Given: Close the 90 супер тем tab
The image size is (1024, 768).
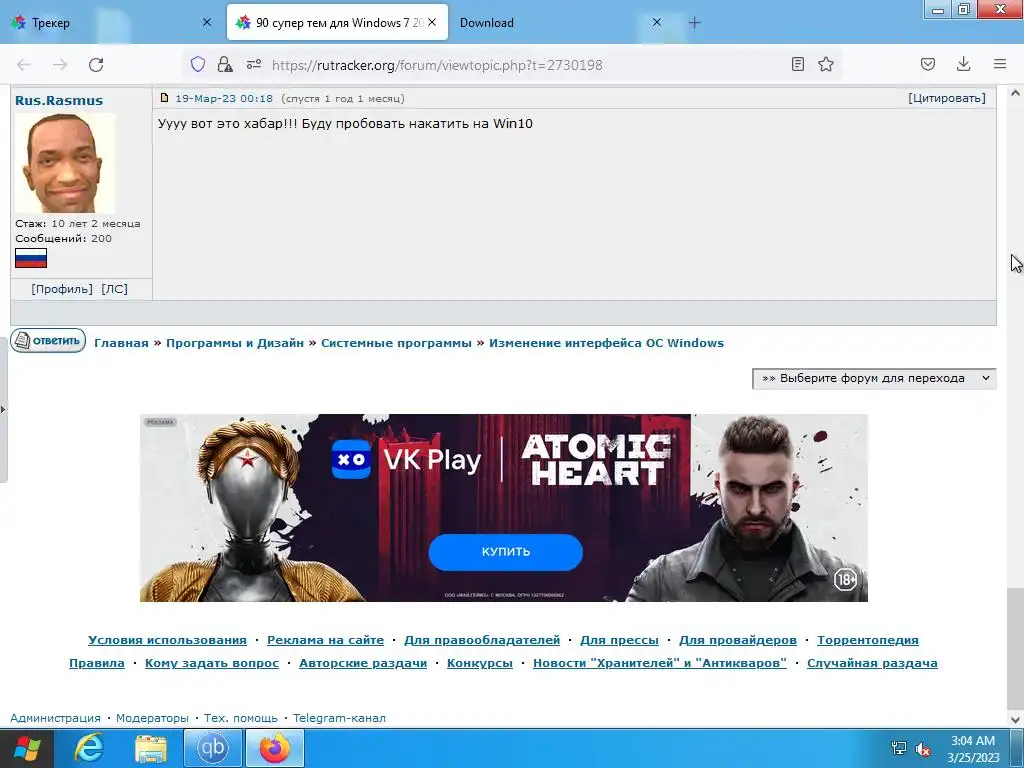Looking at the screenshot, I should (432, 22).
